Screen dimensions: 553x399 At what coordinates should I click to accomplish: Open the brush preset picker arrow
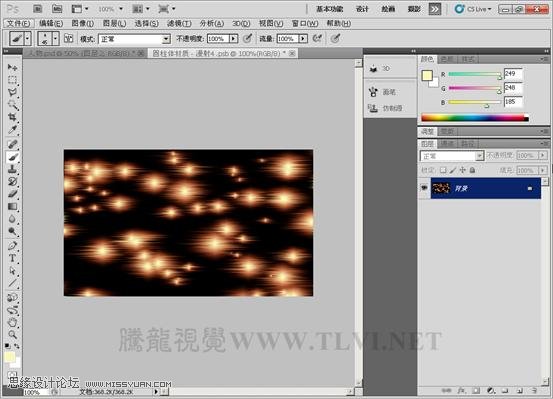point(55,38)
